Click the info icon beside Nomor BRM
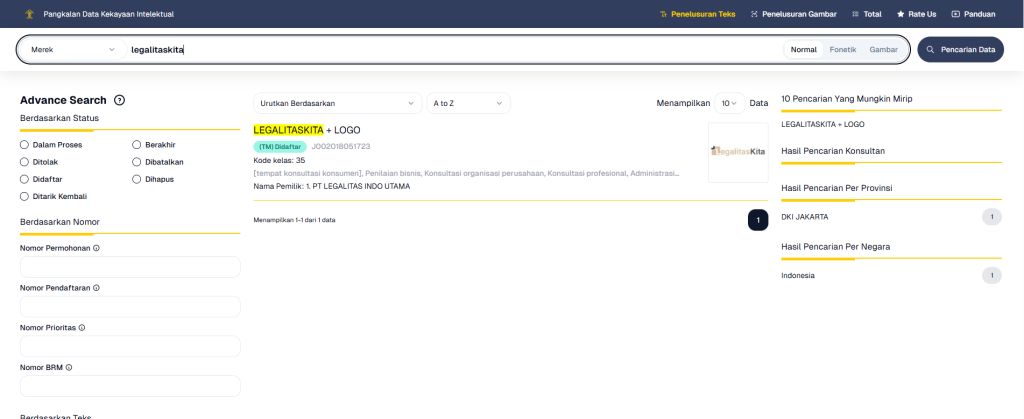The image size is (1024, 419). (x=69, y=367)
